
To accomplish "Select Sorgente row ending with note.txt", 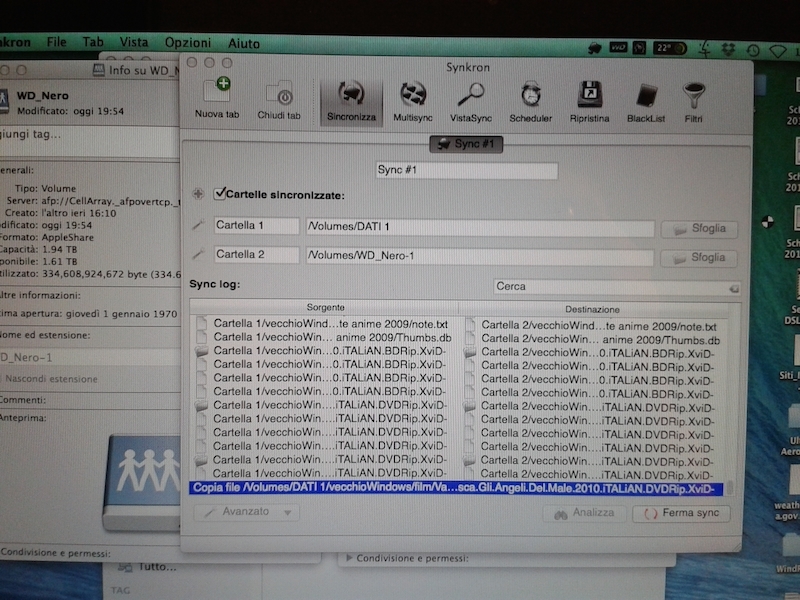I will click(x=326, y=323).
